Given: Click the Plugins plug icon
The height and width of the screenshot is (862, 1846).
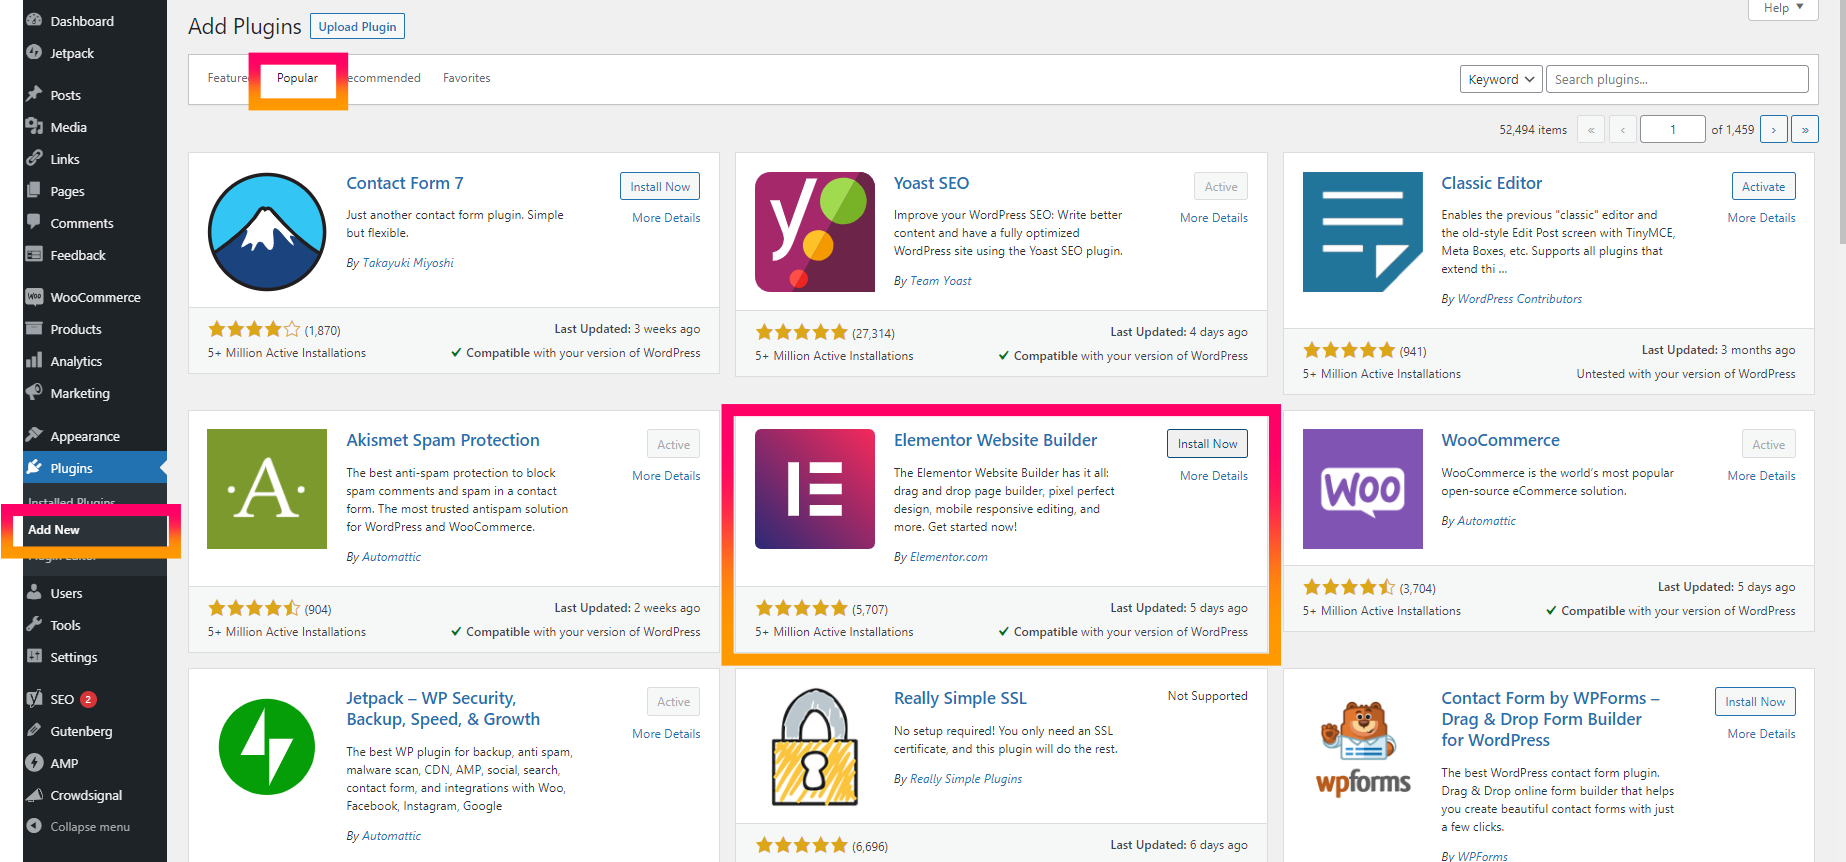Looking at the screenshot, I should [x=35, y=468].
